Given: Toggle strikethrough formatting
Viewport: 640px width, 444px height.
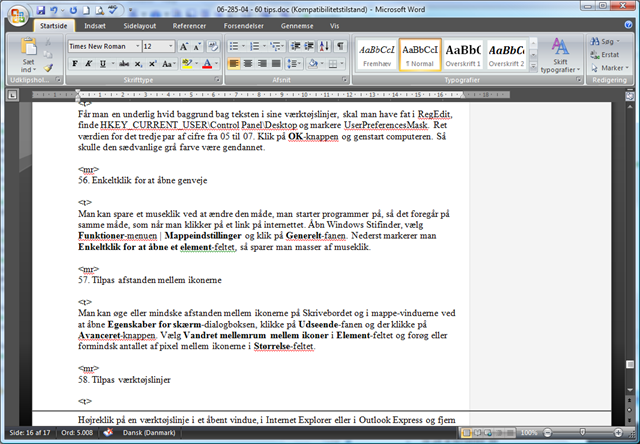Looking at the screenshot, I should (x=122, y=64).
